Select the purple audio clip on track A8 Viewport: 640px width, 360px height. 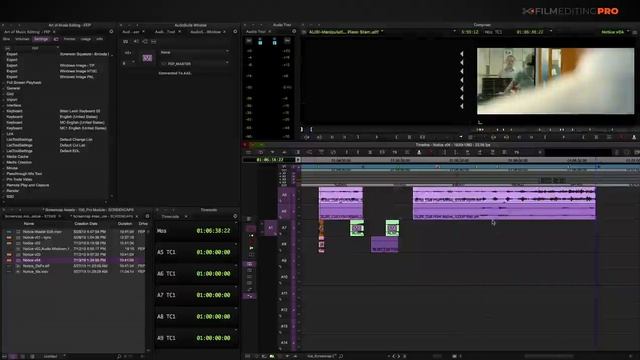384,244
